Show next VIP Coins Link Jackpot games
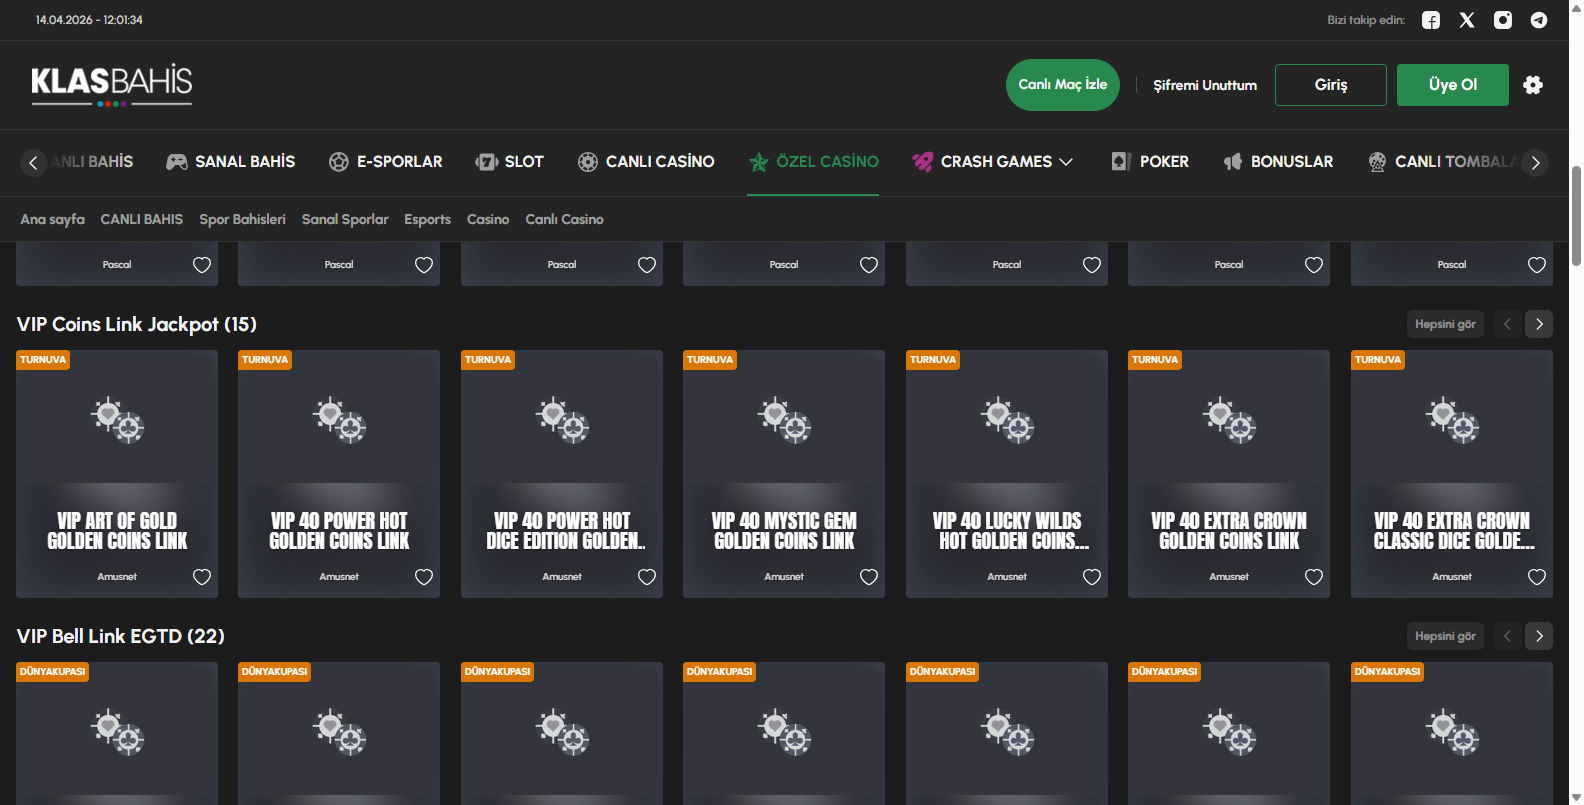 point(1539,324)
